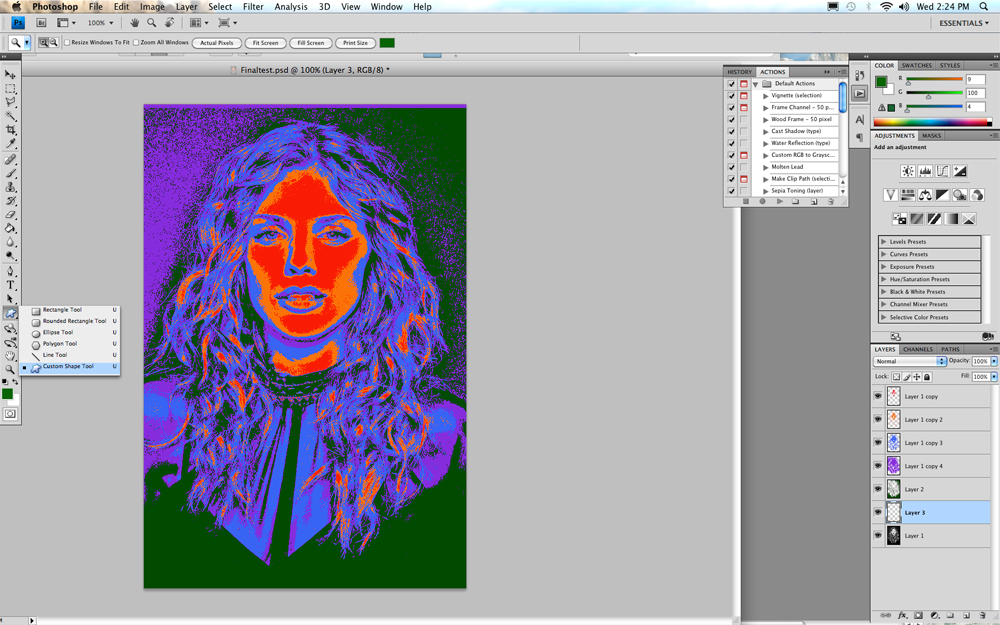Enable Resize Windows To Fit checkbox
This screenshot has height=625, width=1000.
point(67,43)
